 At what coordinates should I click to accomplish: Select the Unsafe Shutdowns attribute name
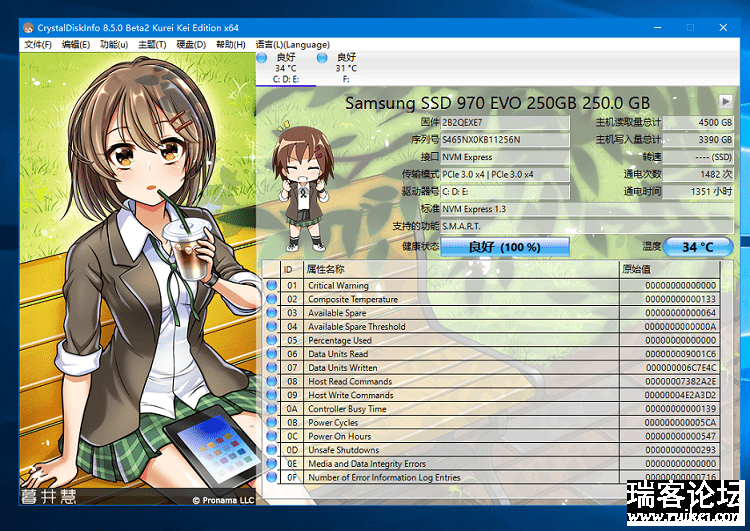[x=343, y=450]
